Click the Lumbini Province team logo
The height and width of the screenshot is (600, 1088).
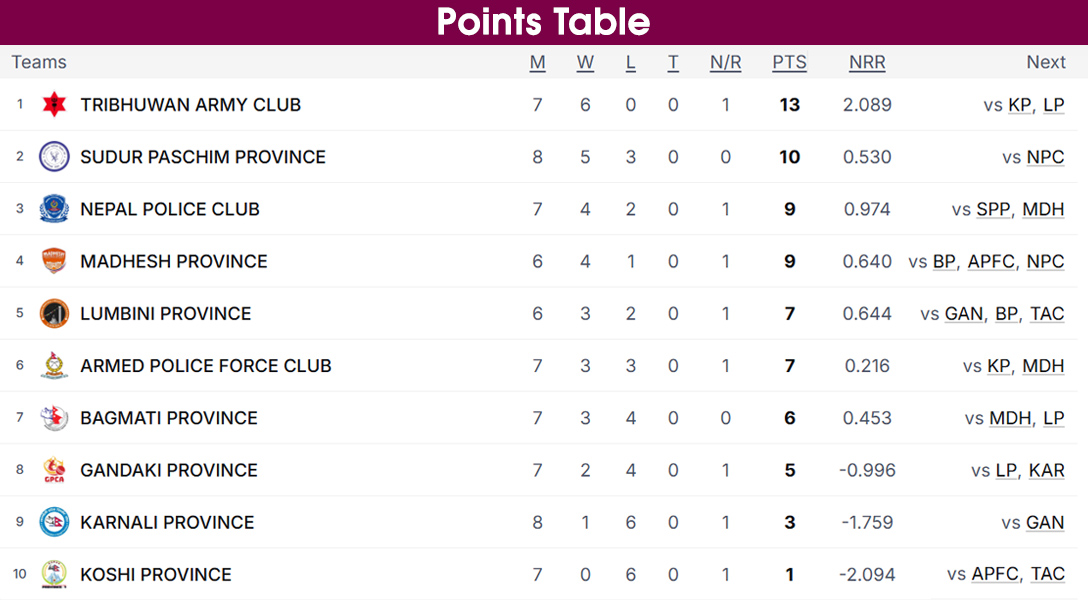pyautogui.click(x=54, y=313)
